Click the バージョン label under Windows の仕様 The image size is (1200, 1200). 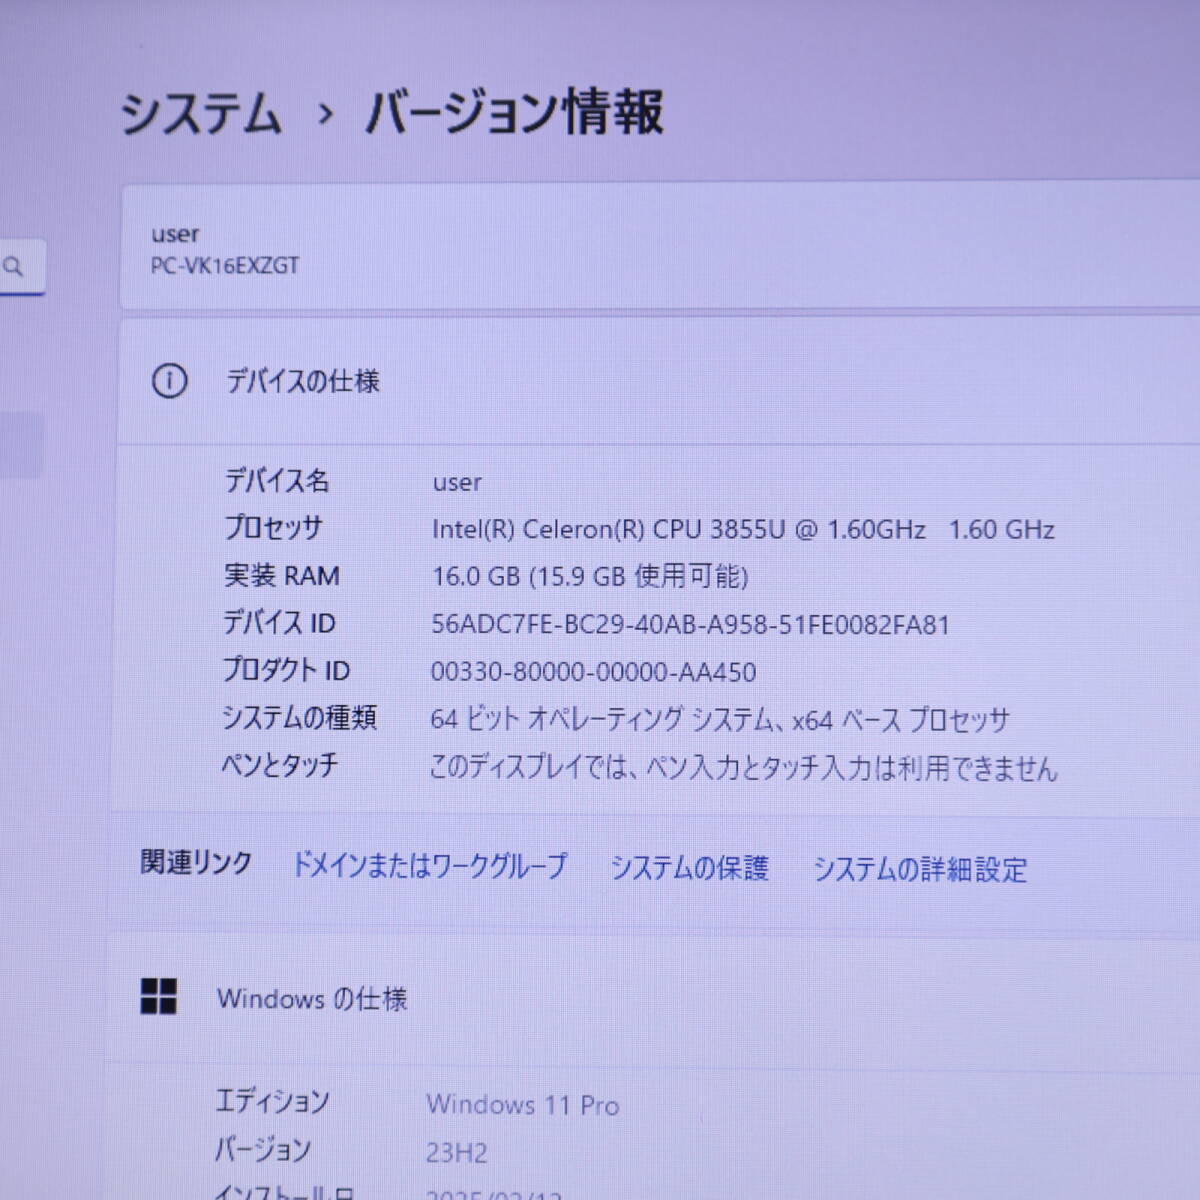click(262, 1150)
